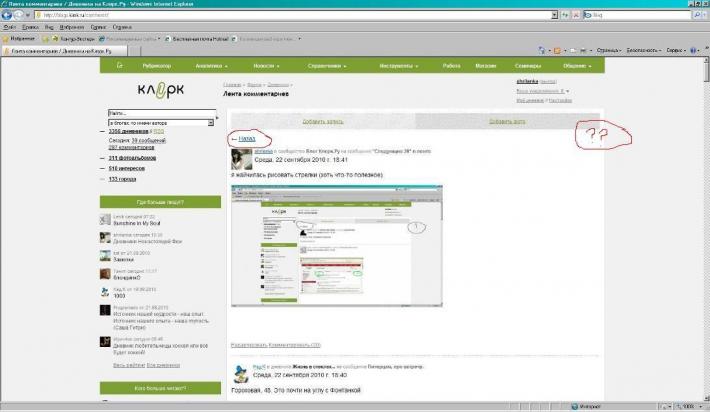Click the Stop loading X icon
710x412 pixels.
pos(576,15)
